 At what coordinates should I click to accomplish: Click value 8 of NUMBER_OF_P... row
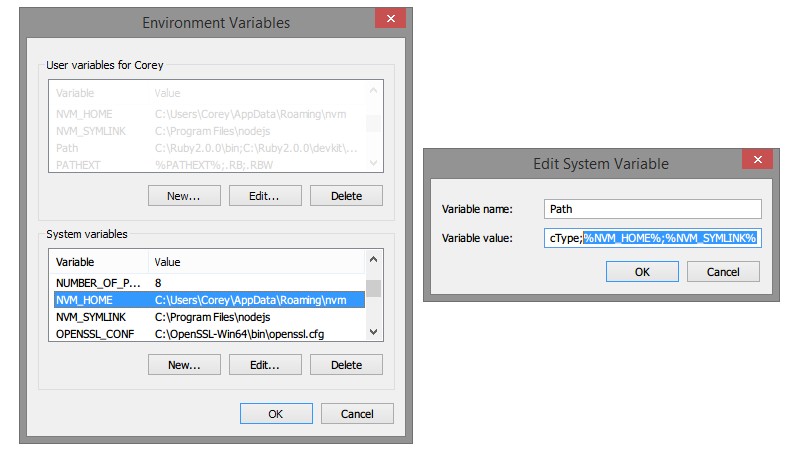158,283
